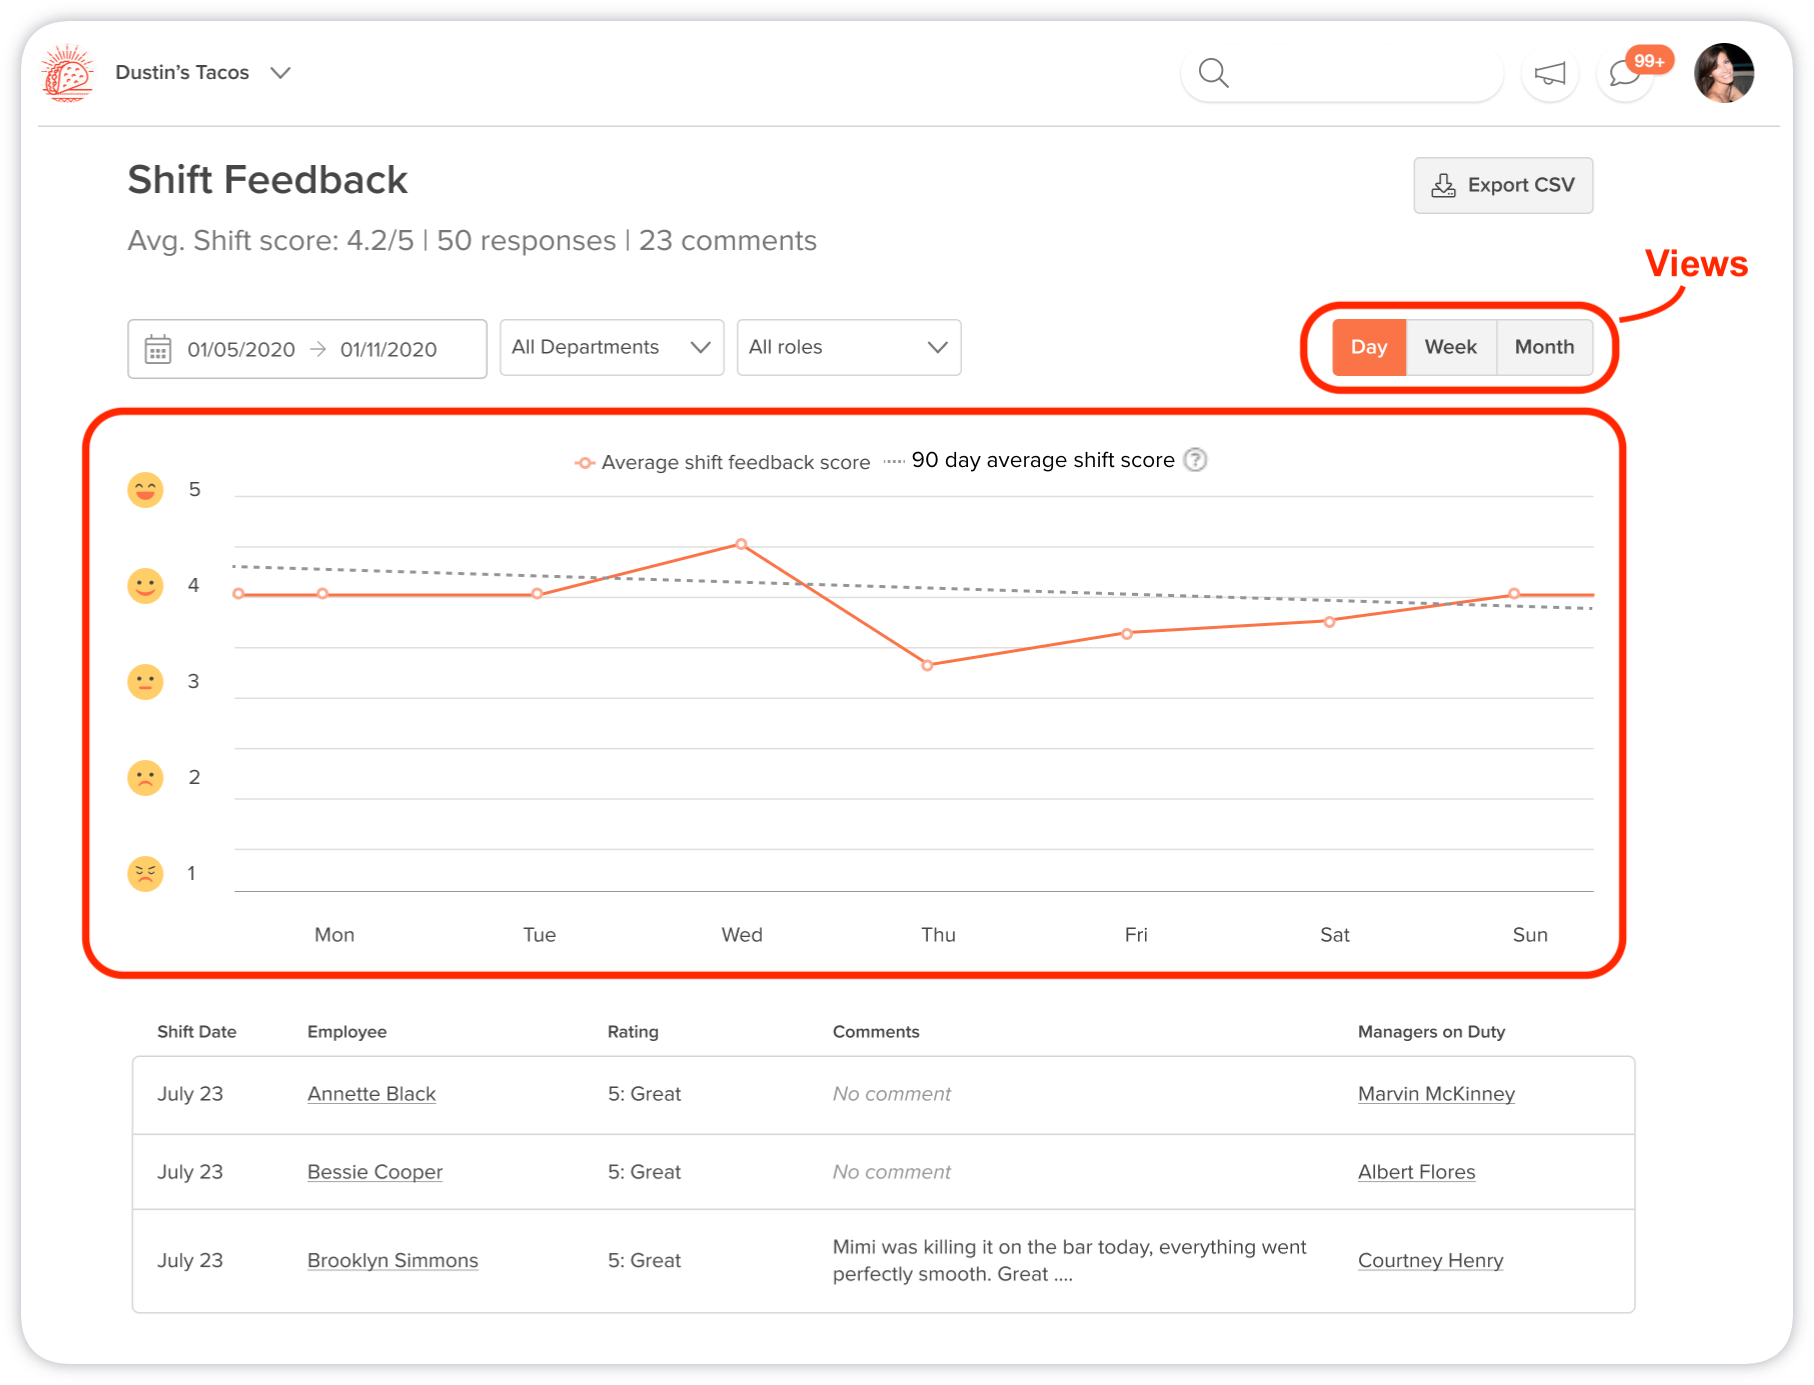1814x1385 pixels.
Task: Click the help icon beside 90 day average
Action: point(1195,460)
